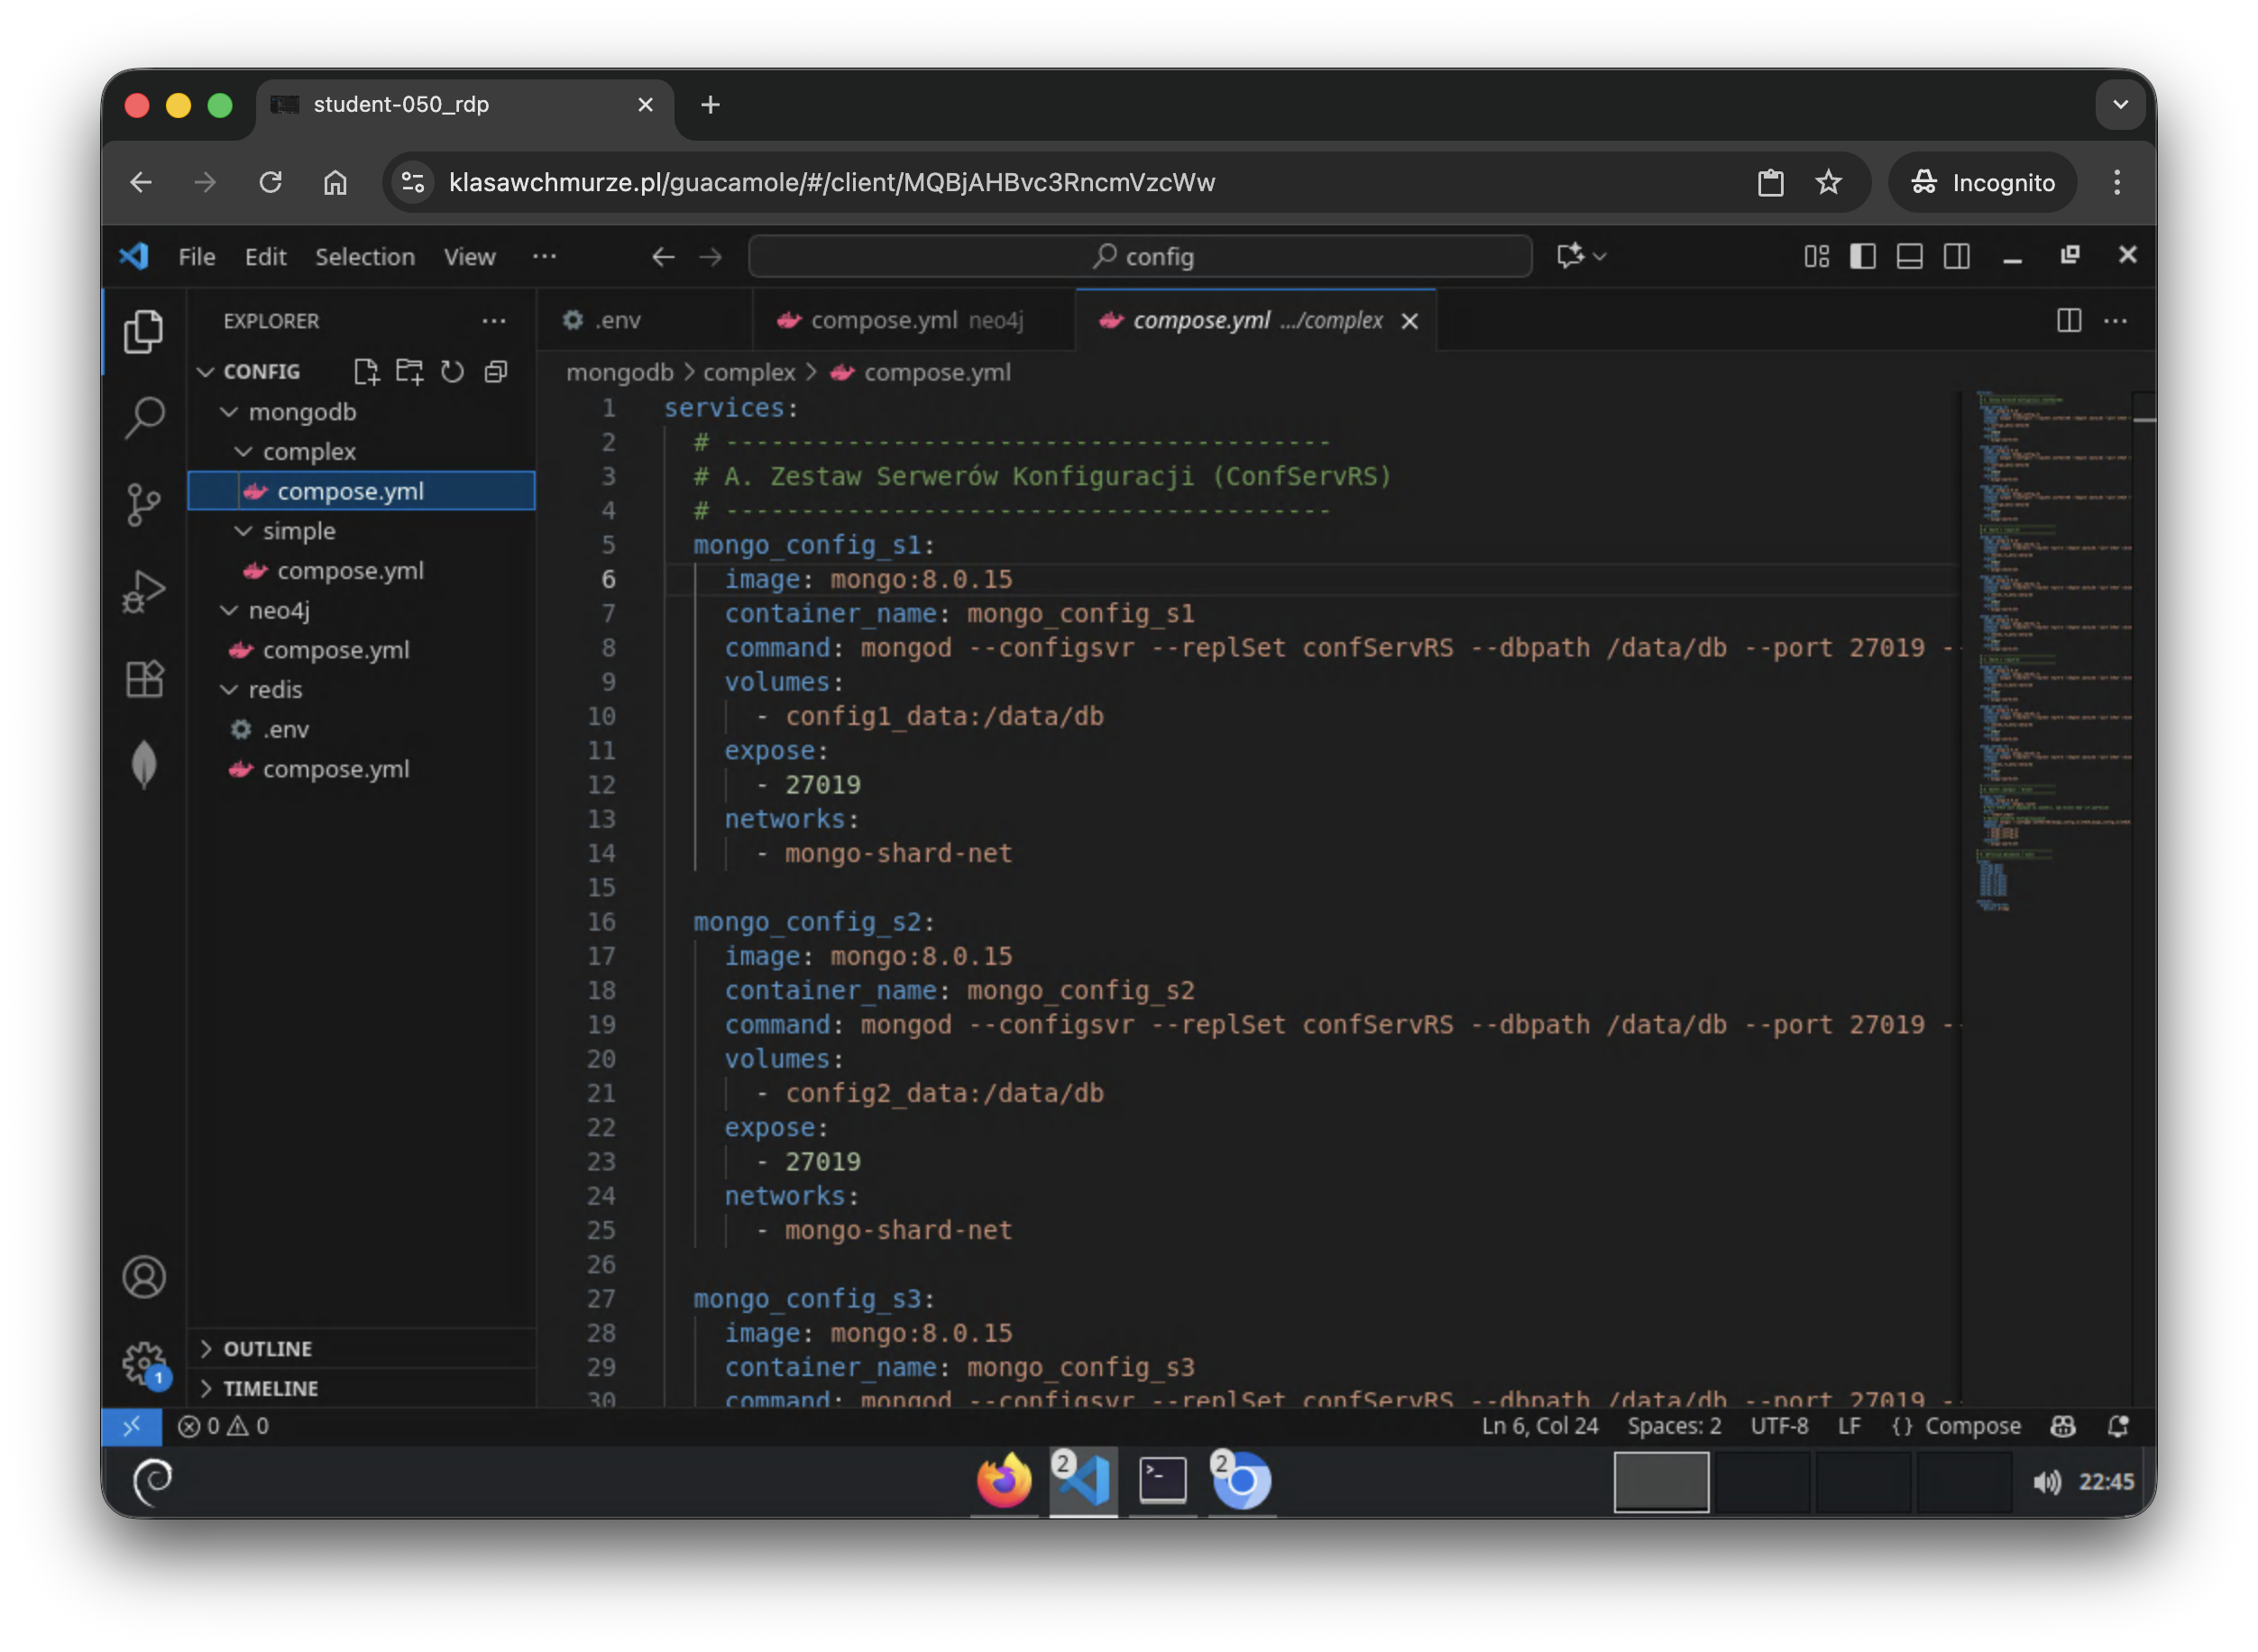Toggle the bottom panel visibility
2258x1652 pixels.
tap(1909, 257)
